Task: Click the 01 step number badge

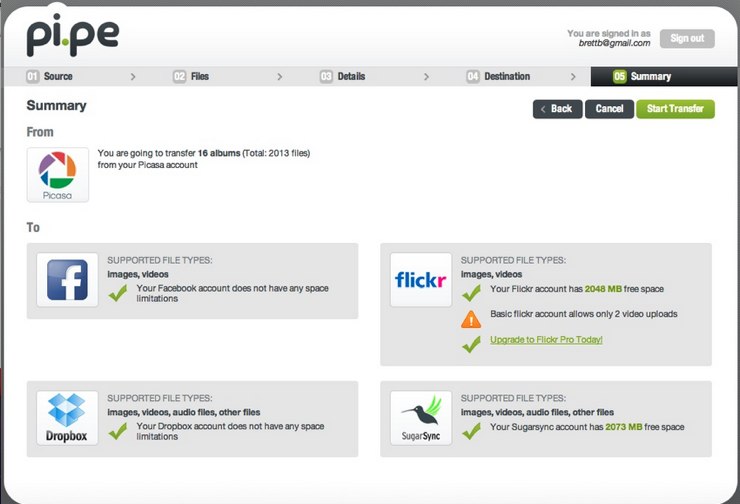Action: 33,76
